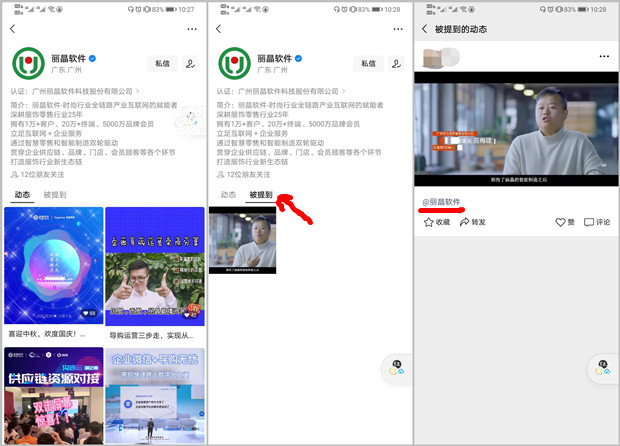The image size is (620, 446).
Task: Tap @丽晶软件 mention link
Action: coord(441,202)
